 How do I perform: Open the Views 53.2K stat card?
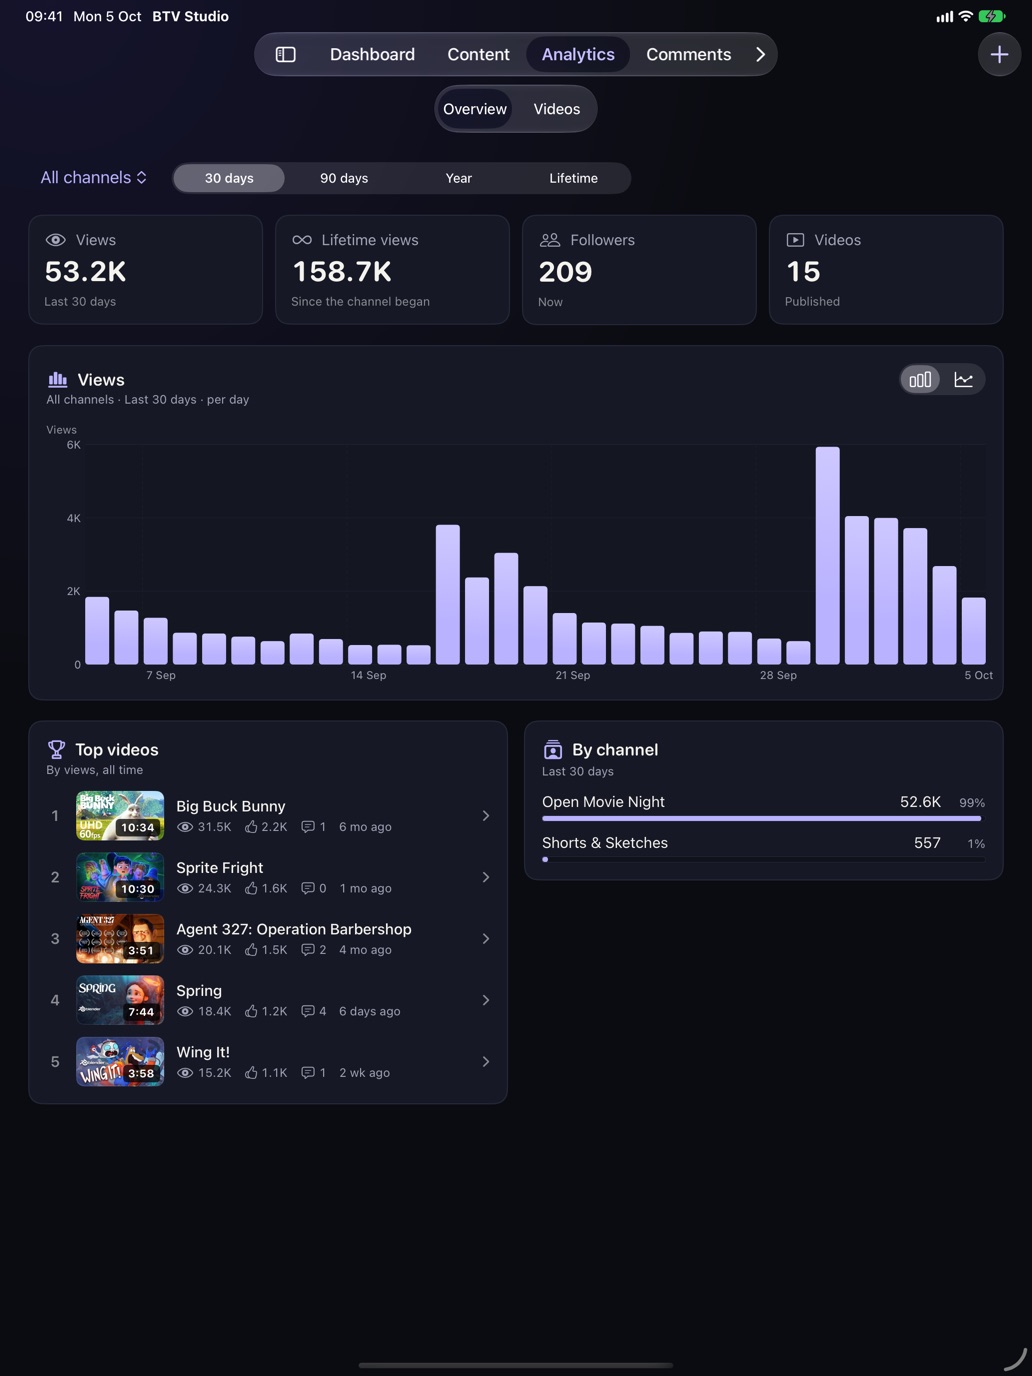click(146, 269)
